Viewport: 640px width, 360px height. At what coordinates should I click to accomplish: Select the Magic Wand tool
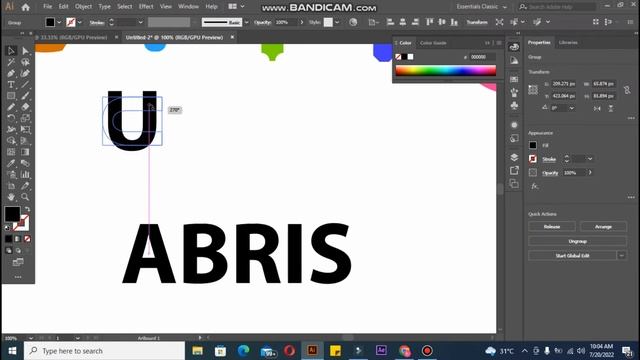[11, 62]
